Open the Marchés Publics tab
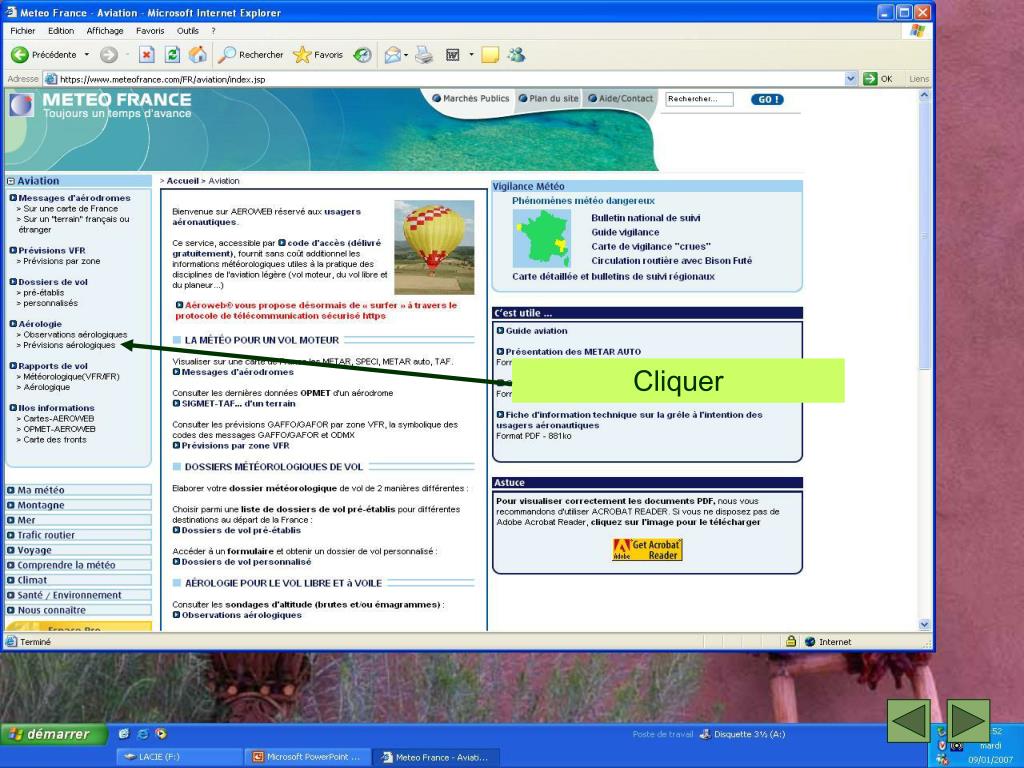The image size is (1024, 768). (x=471, y=99)
